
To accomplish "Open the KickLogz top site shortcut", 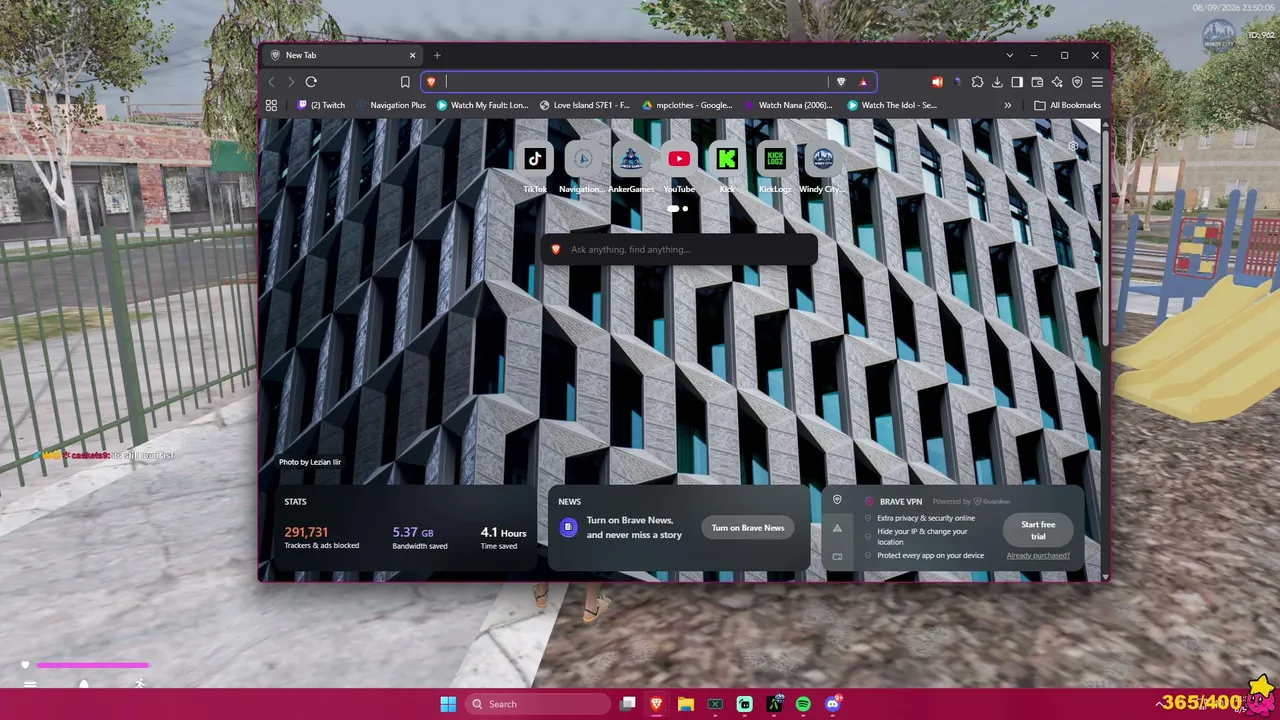I will [x=775, y=158].
